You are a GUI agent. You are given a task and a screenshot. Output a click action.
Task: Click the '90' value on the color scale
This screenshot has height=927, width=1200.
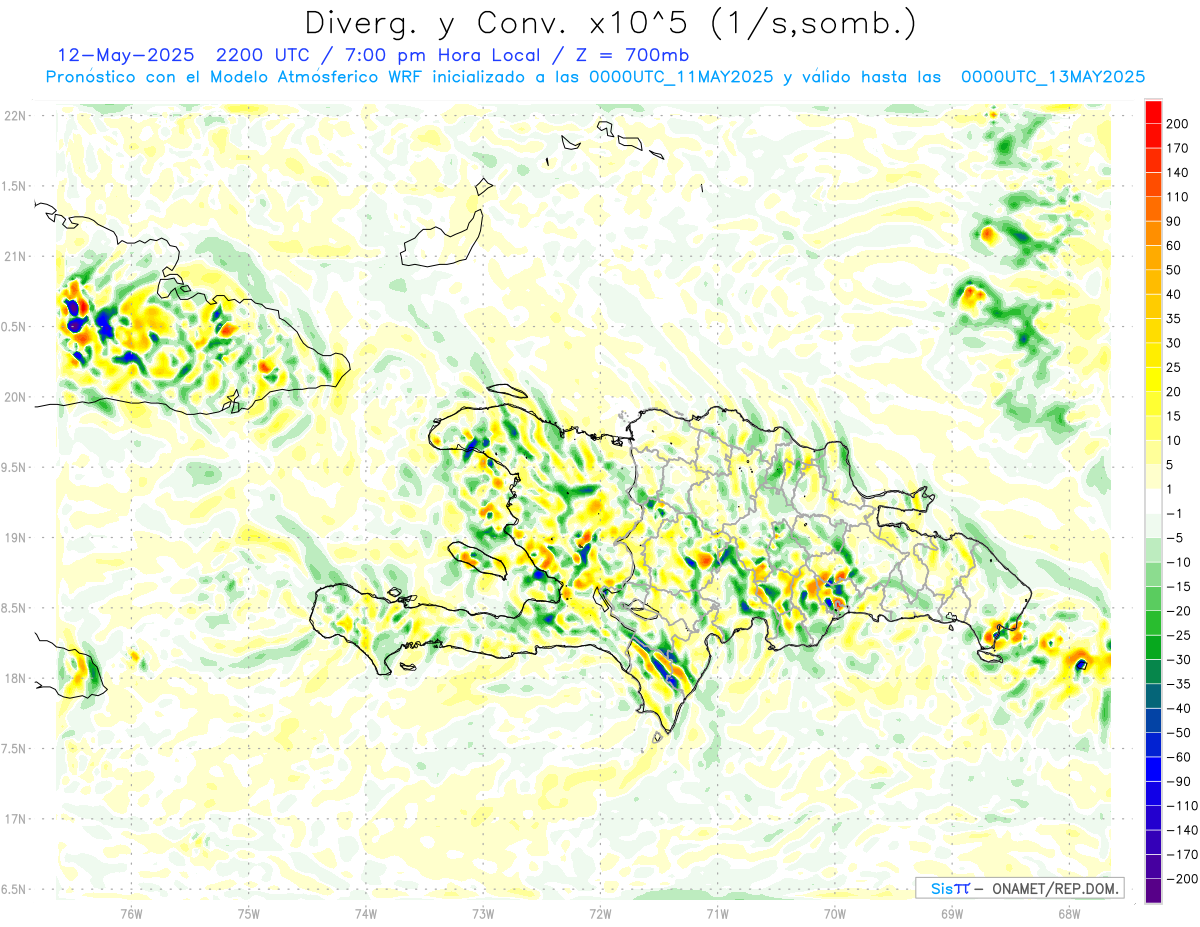click(x=1174, y=222)
